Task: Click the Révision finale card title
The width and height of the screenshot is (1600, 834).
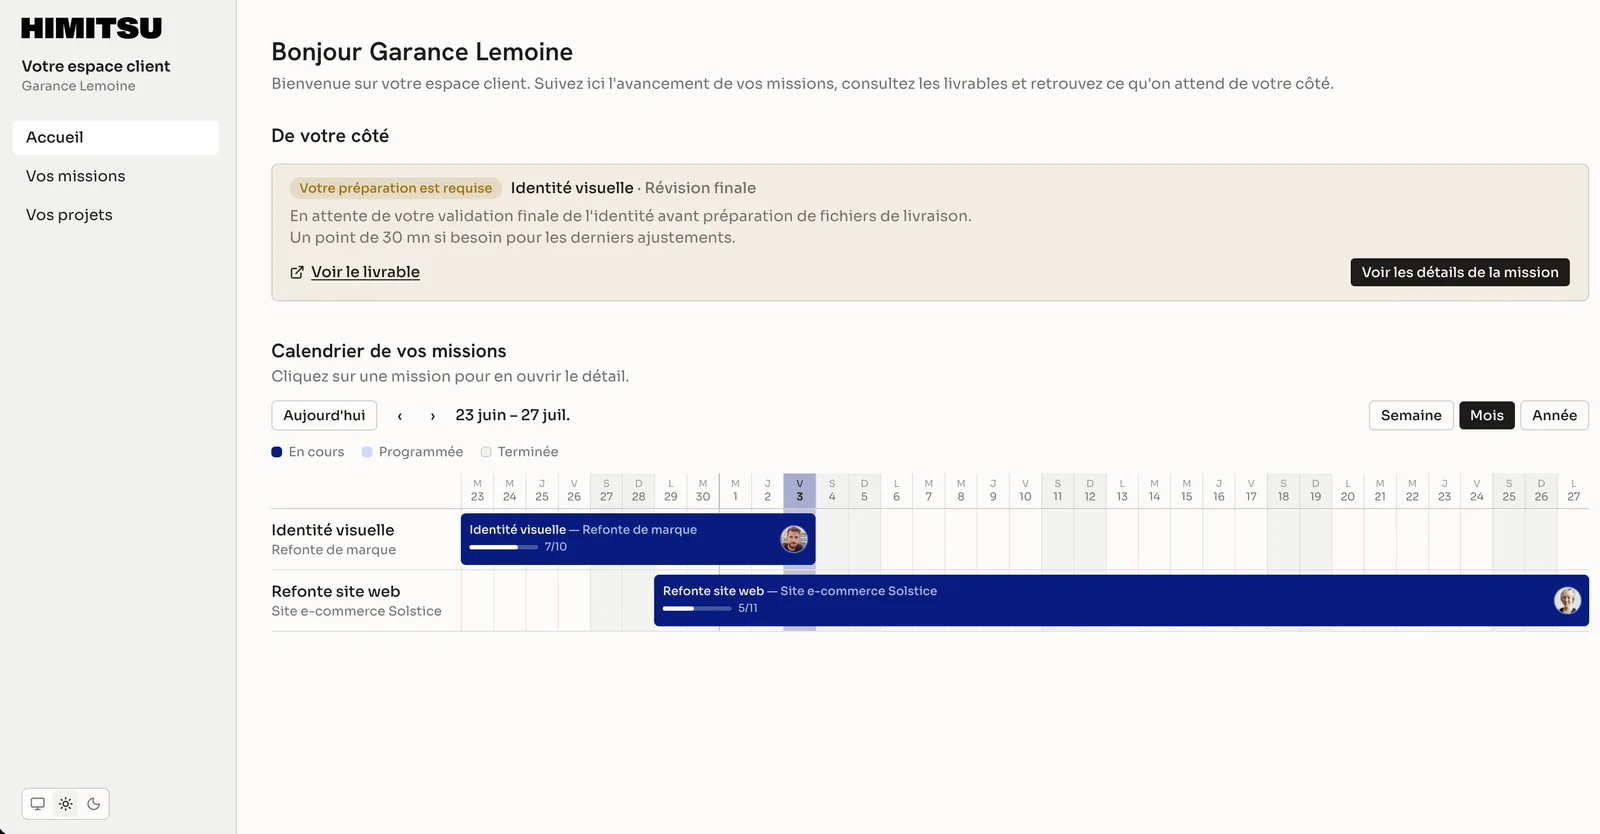Action: coord(700,188)
